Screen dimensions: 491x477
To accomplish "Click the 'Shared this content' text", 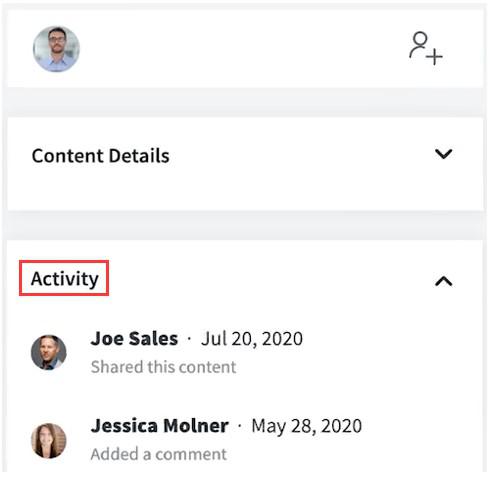I will (163, 367).
